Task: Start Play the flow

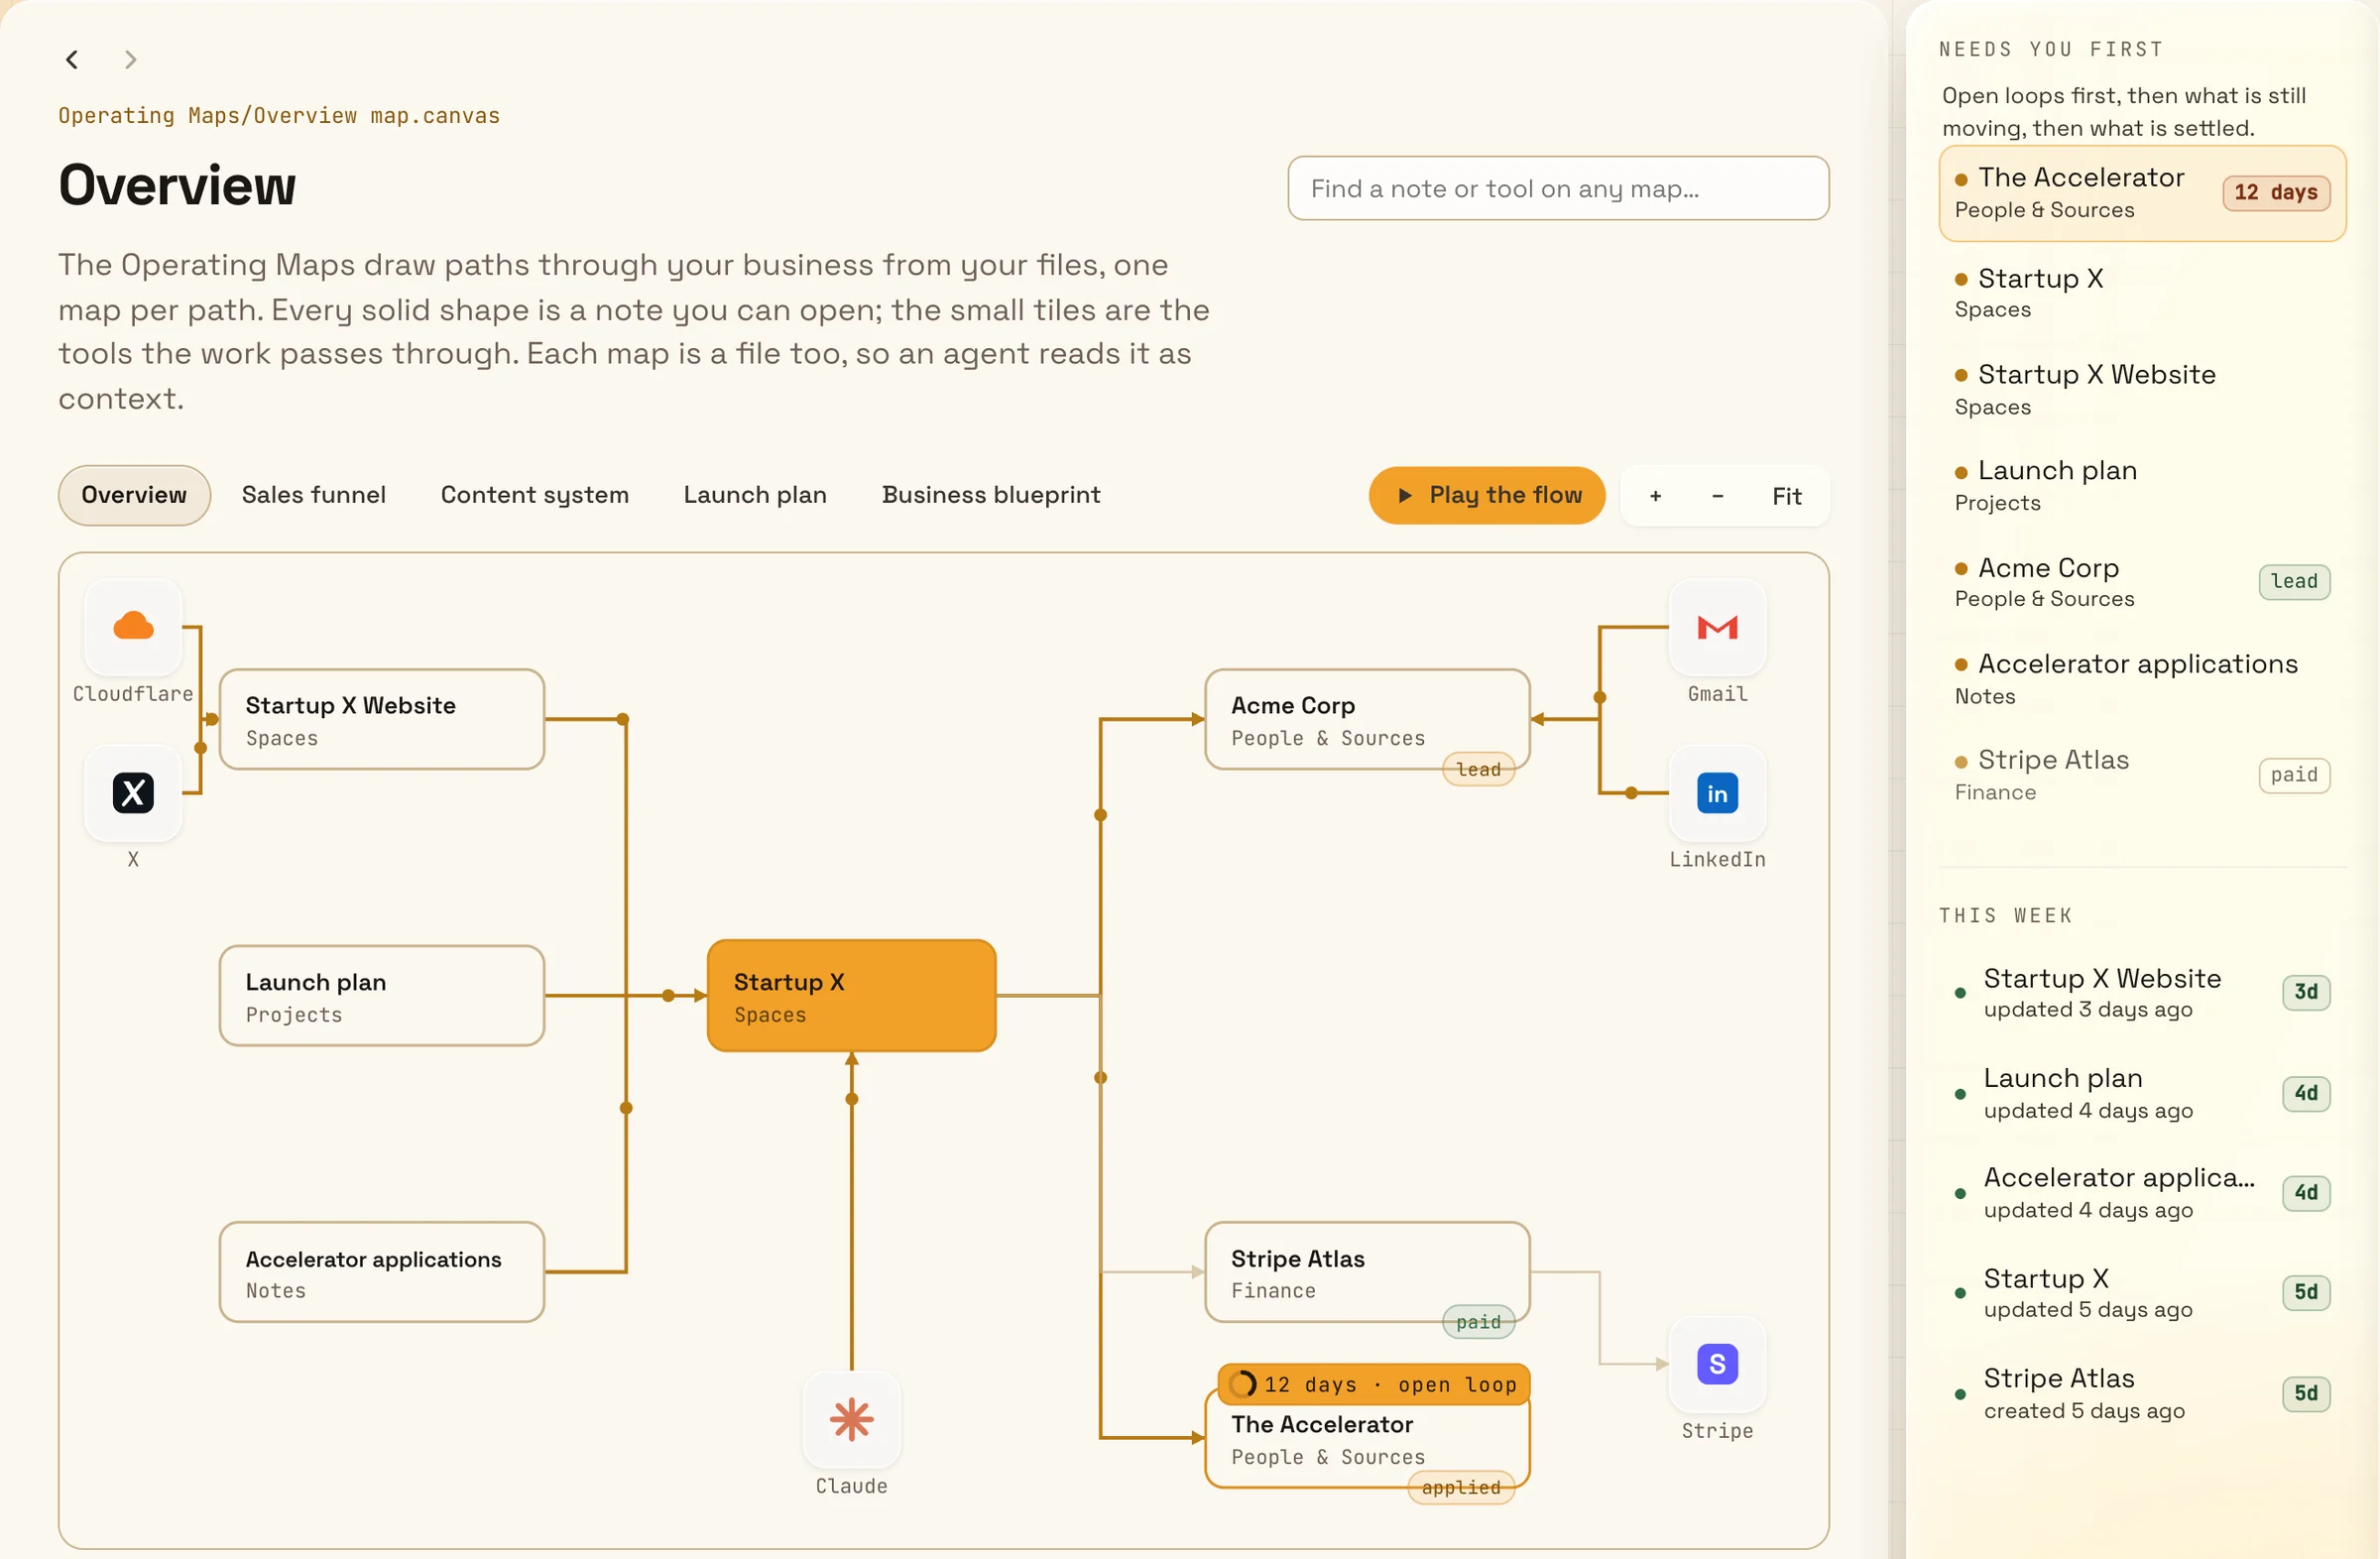Action: coord(1486,495)
